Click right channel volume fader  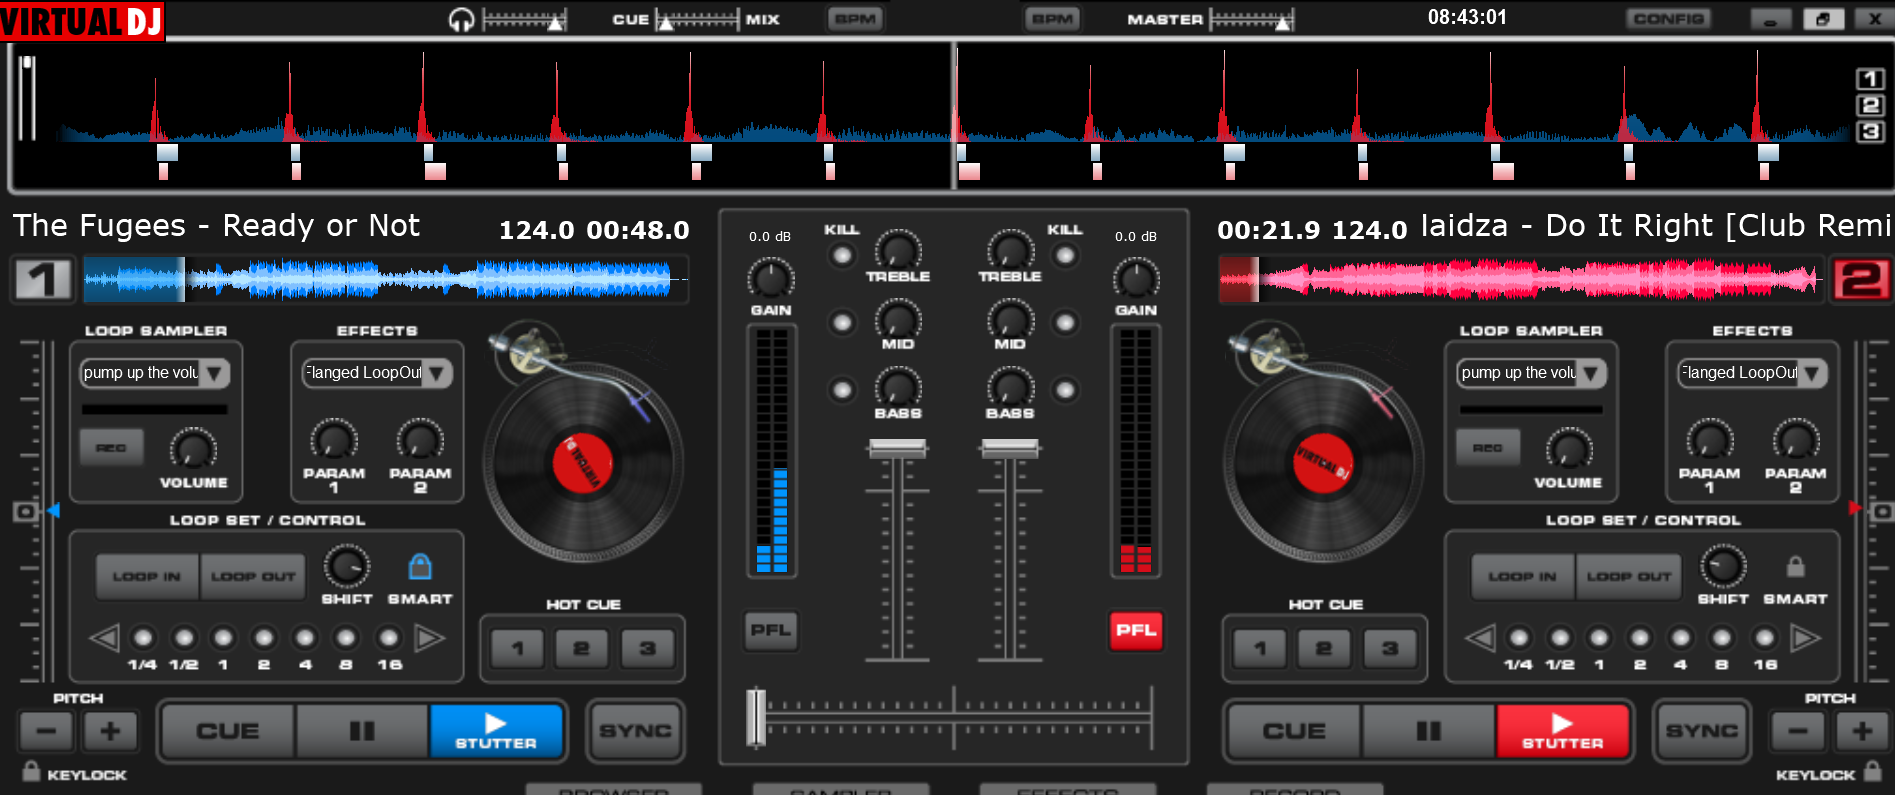click(1010, 449)
